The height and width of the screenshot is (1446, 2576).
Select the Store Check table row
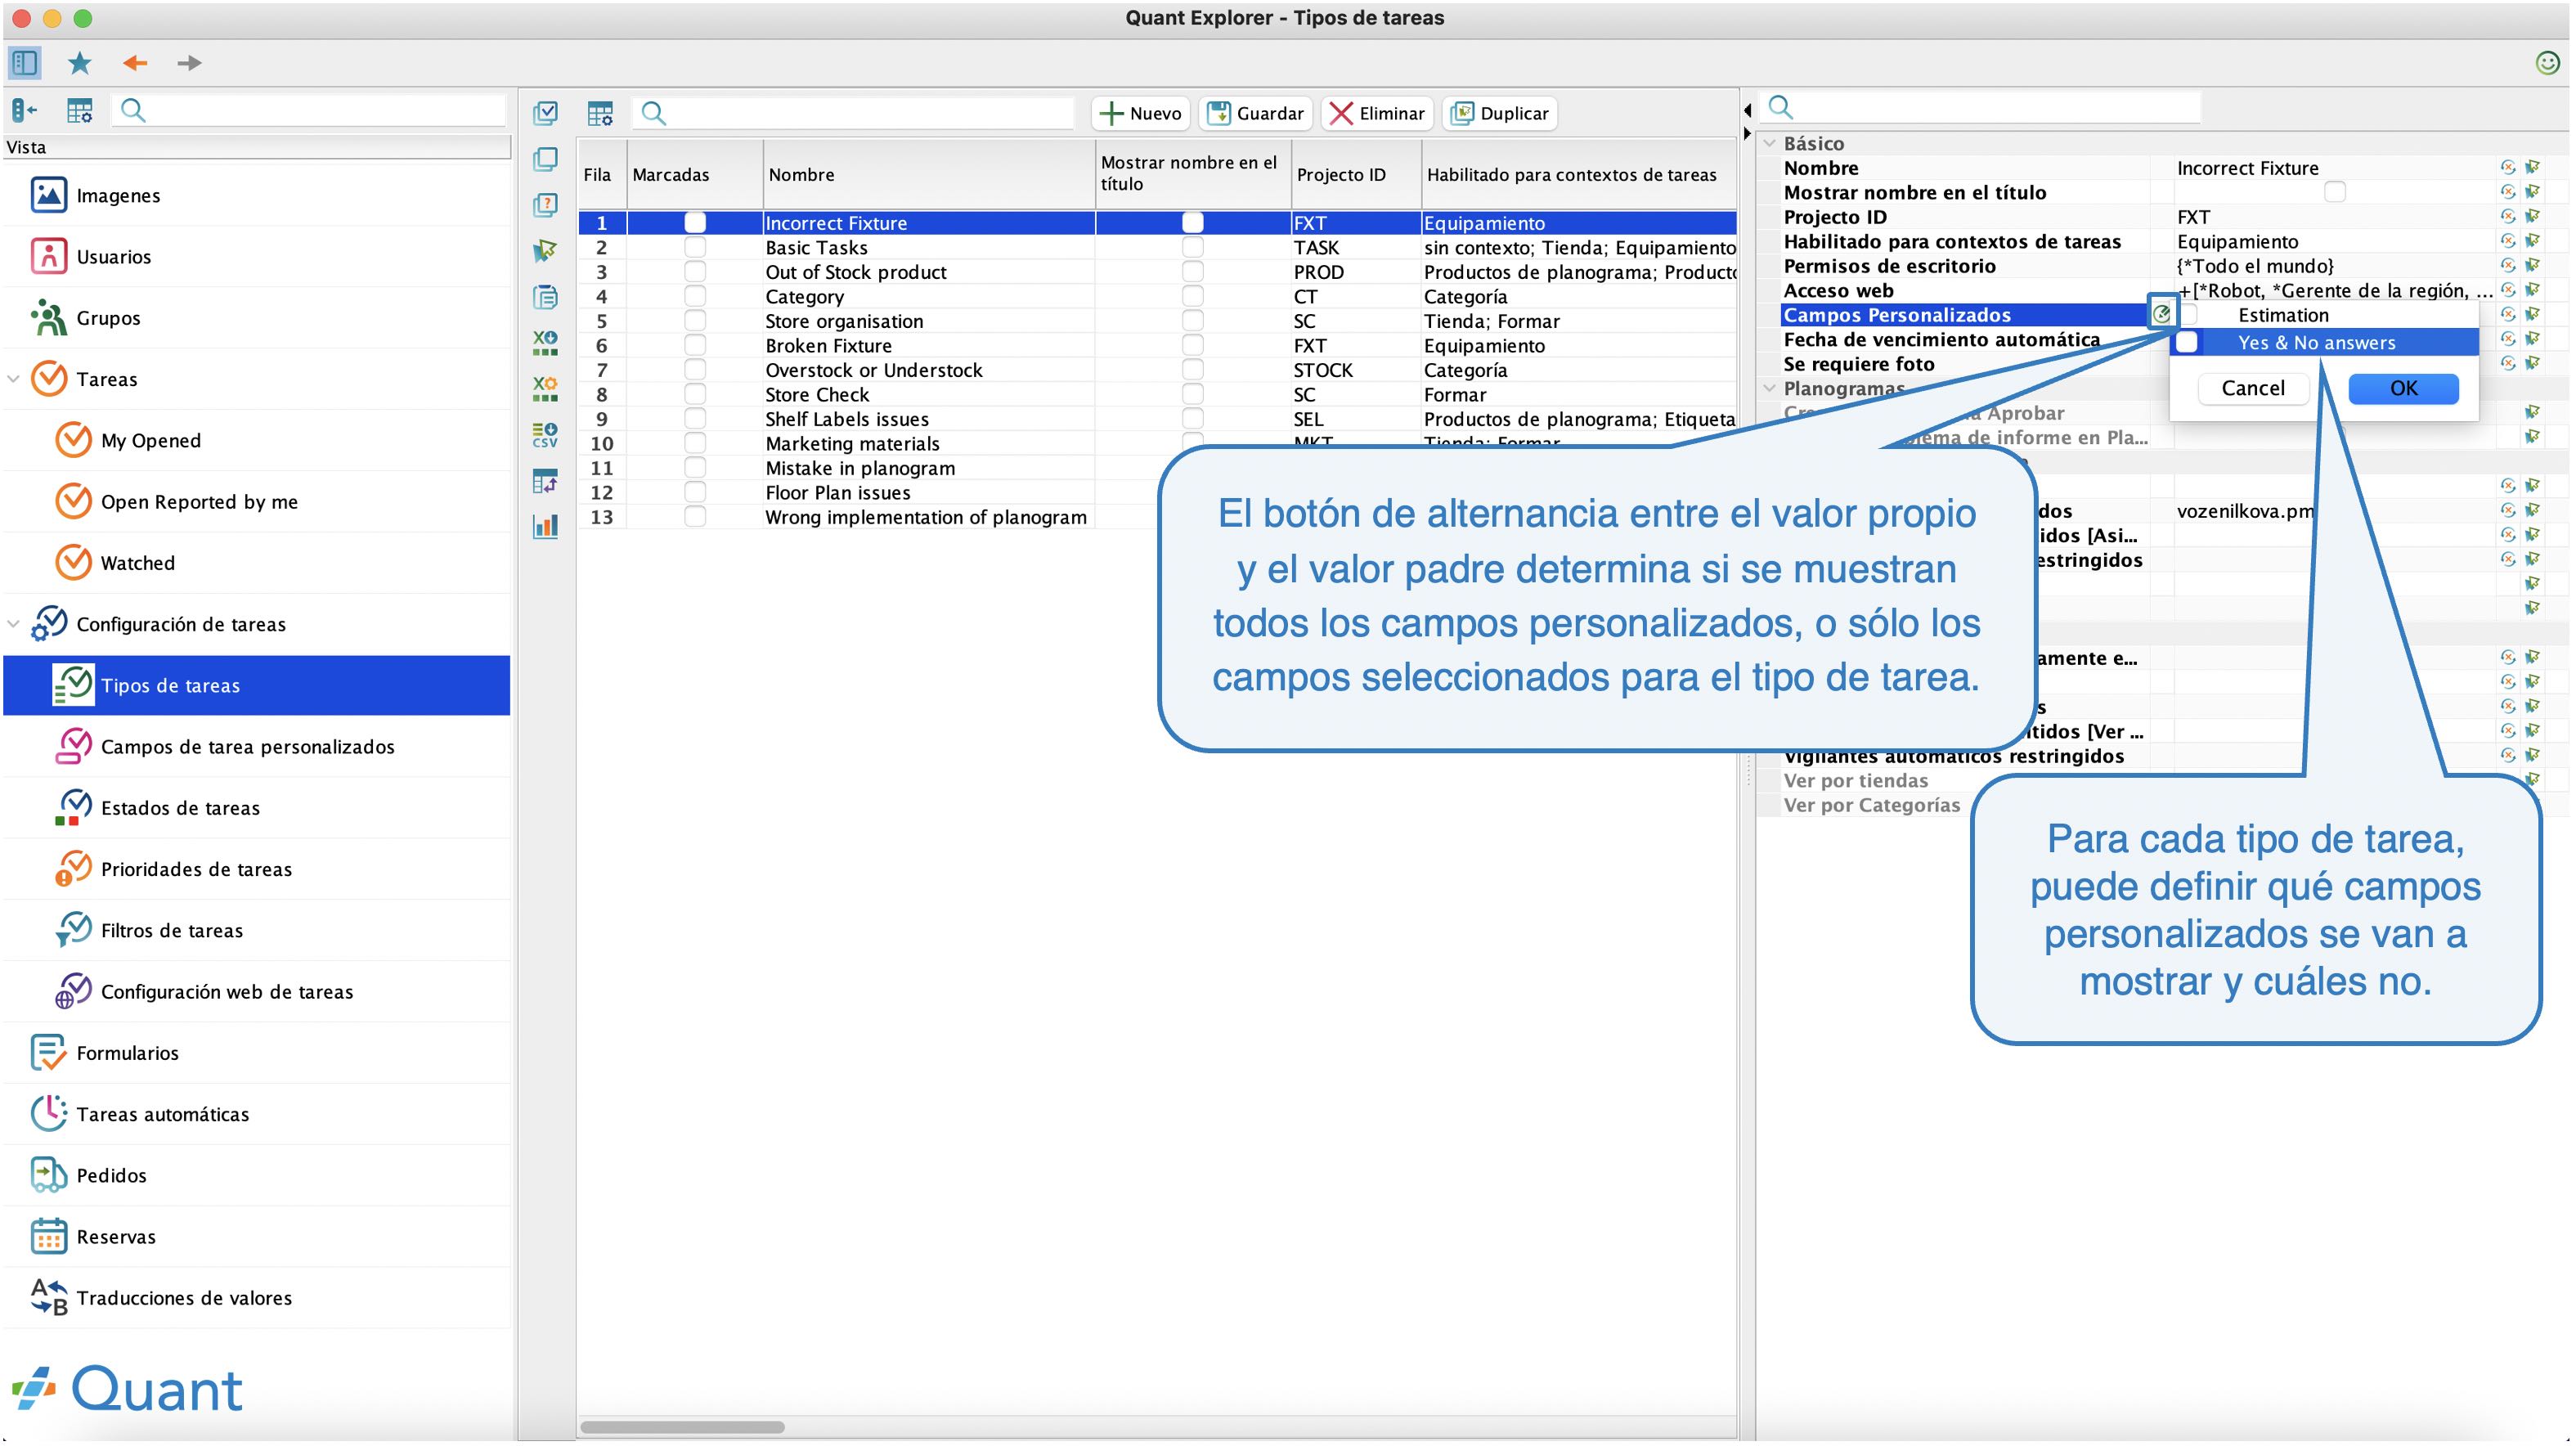[1157, 394]
